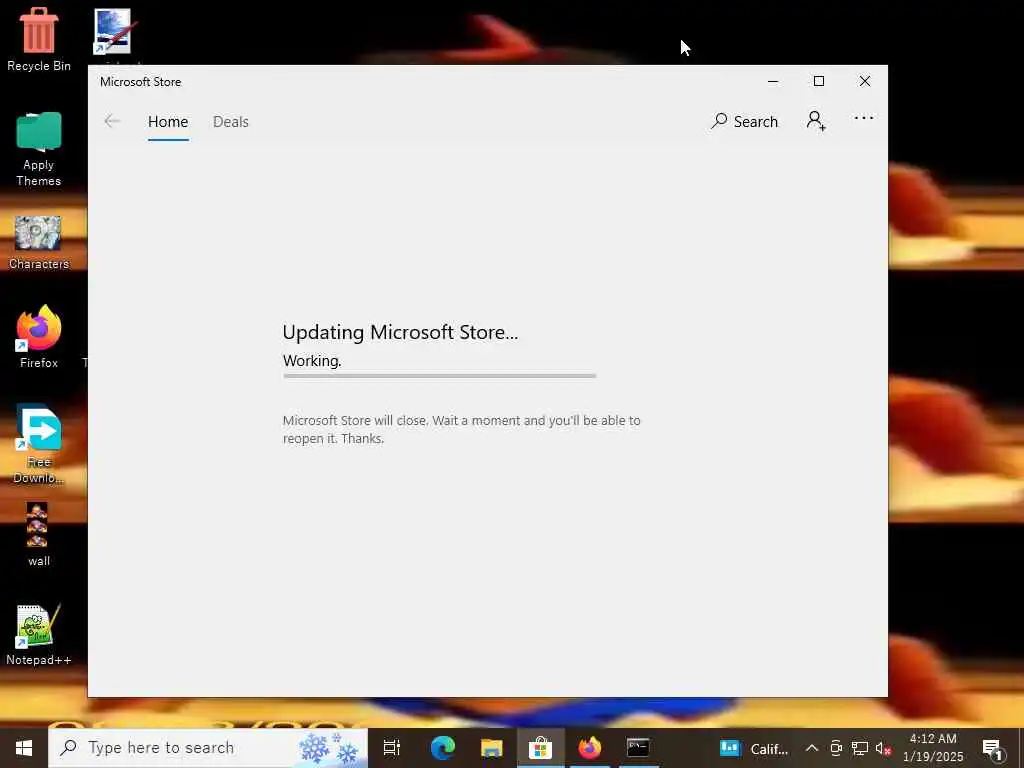Open File Explorer from the taskbar
This screenshot has width=1024, height=768.
click(491, 748)
